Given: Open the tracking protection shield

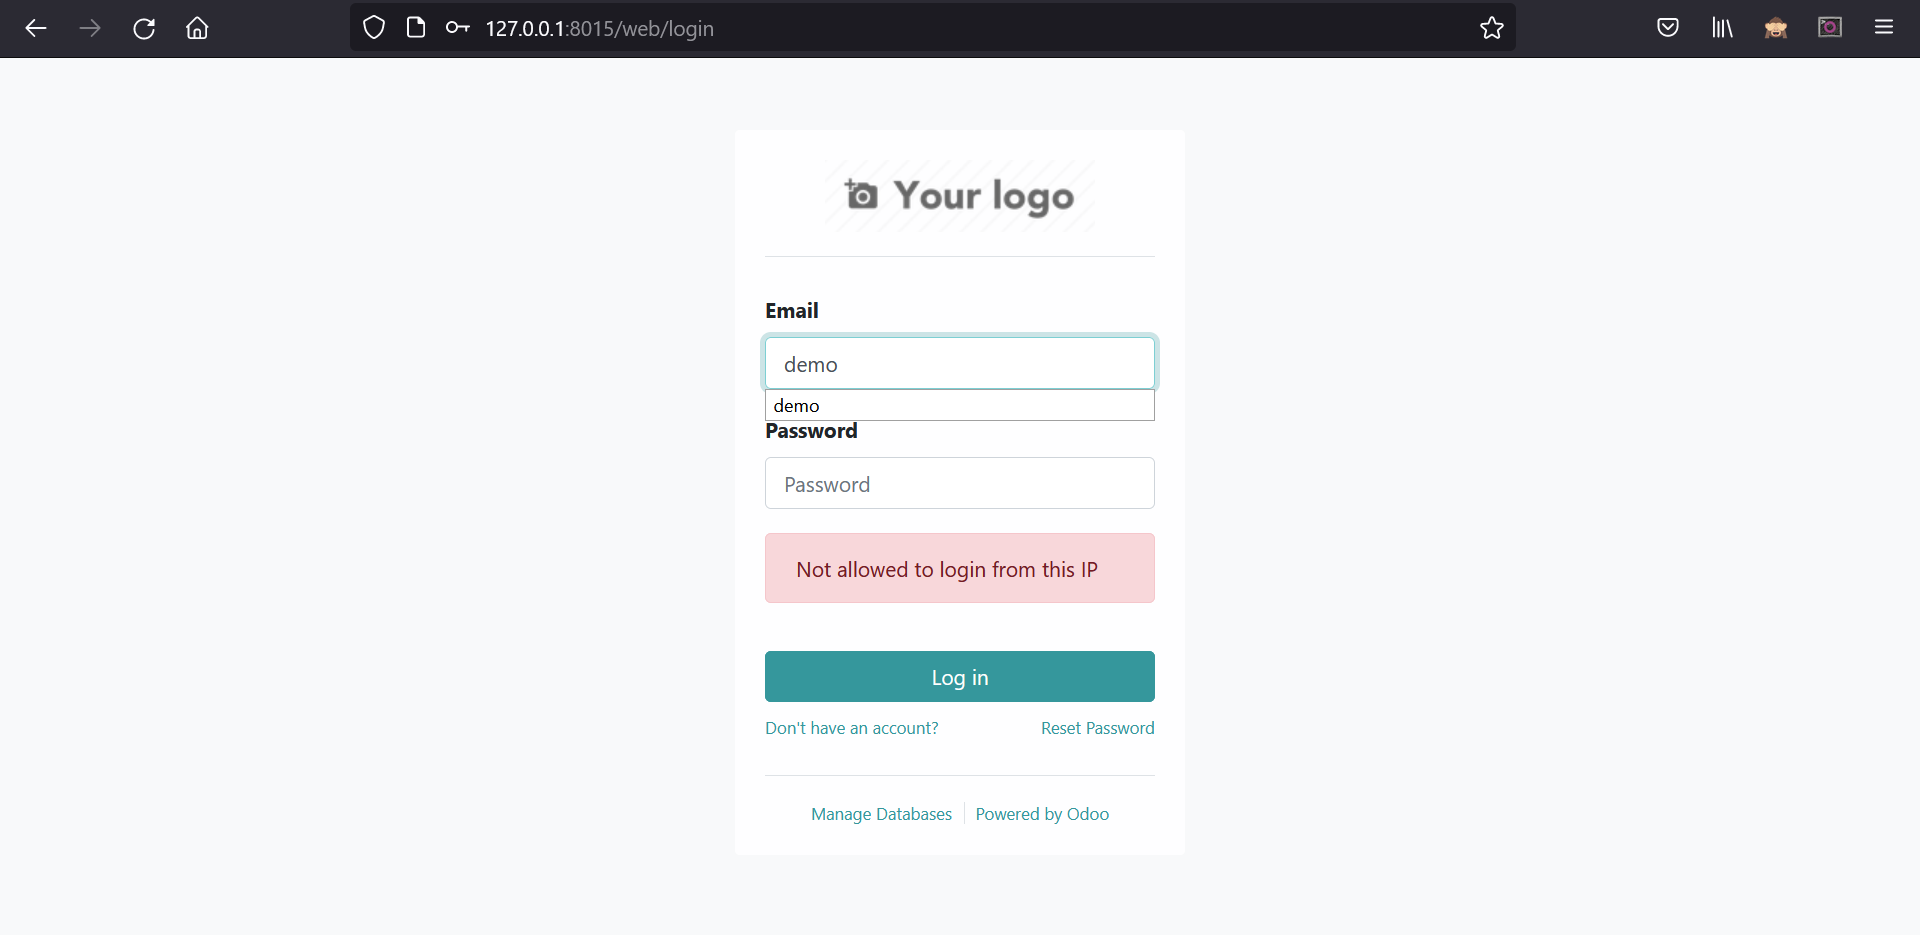Looking at the screenshot, I should (374, 28).
